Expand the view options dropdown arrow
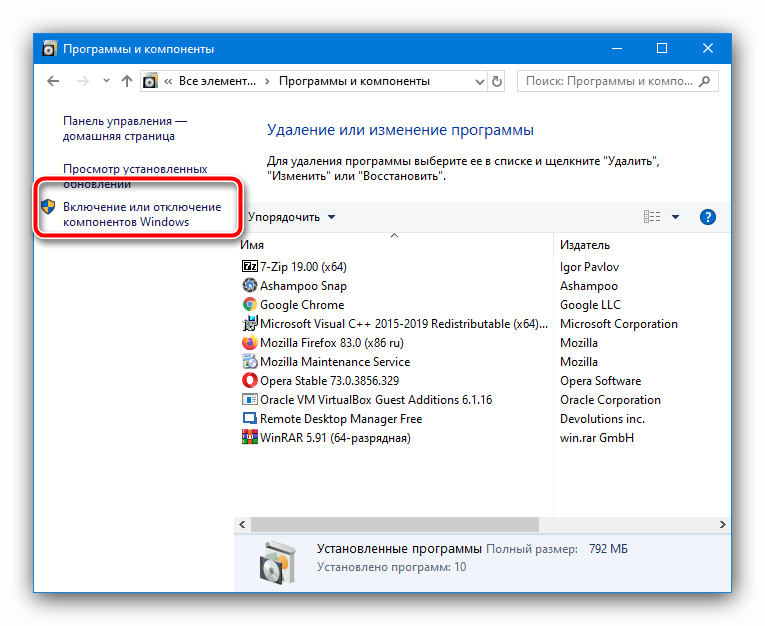Image resolution: width=765 pixels, height=626 pixels. point(675,217)
